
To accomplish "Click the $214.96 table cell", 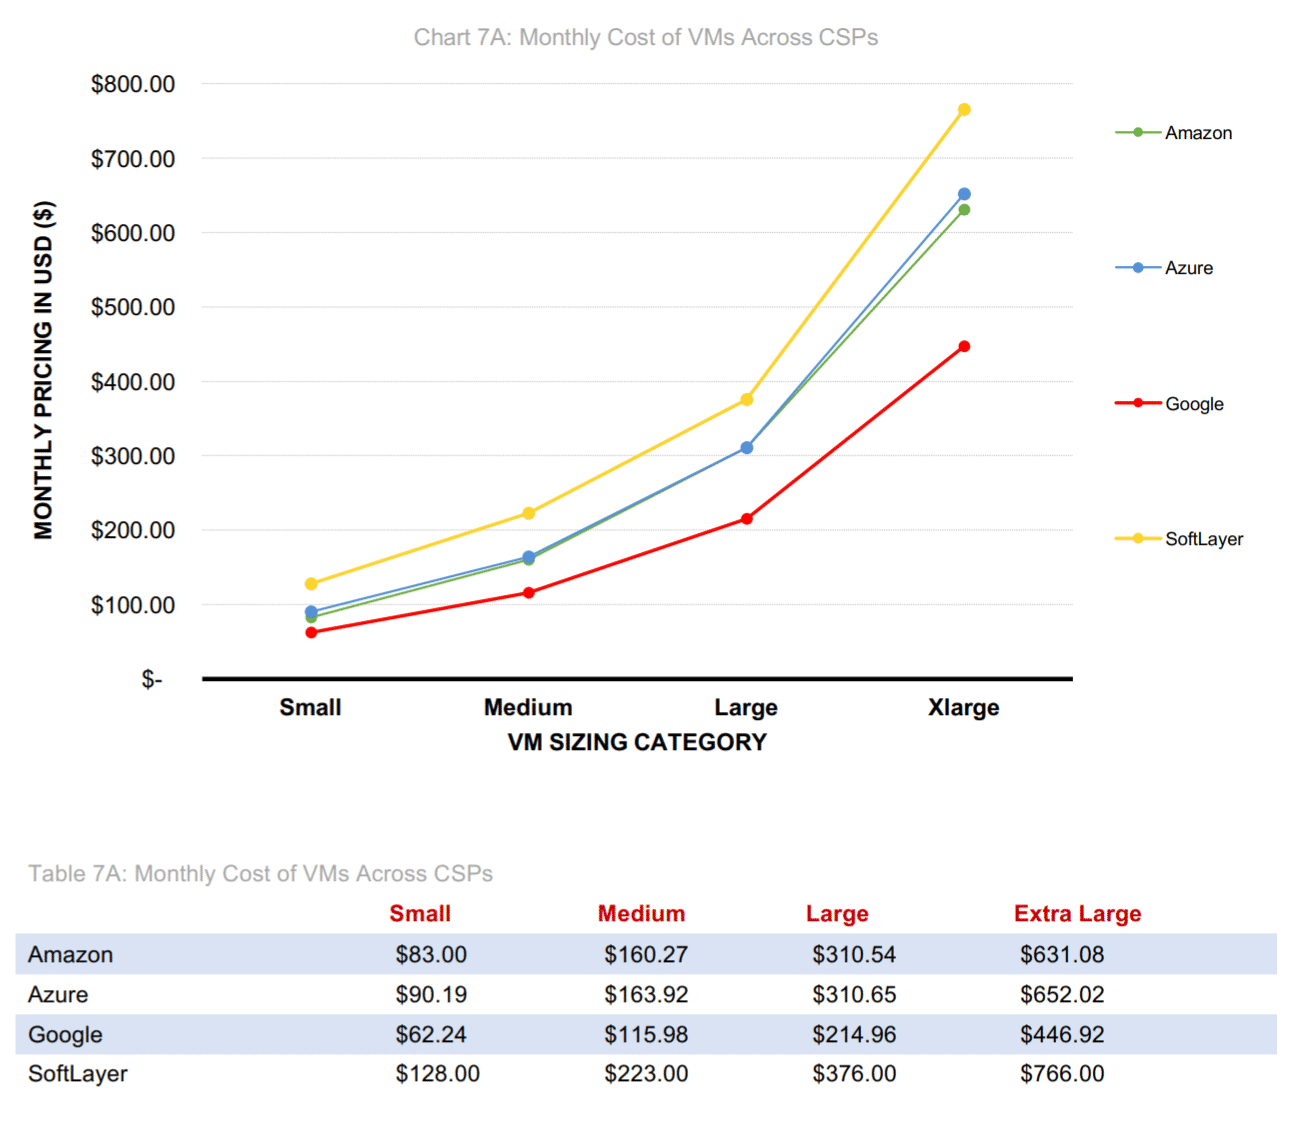I will coord(854,1035).
